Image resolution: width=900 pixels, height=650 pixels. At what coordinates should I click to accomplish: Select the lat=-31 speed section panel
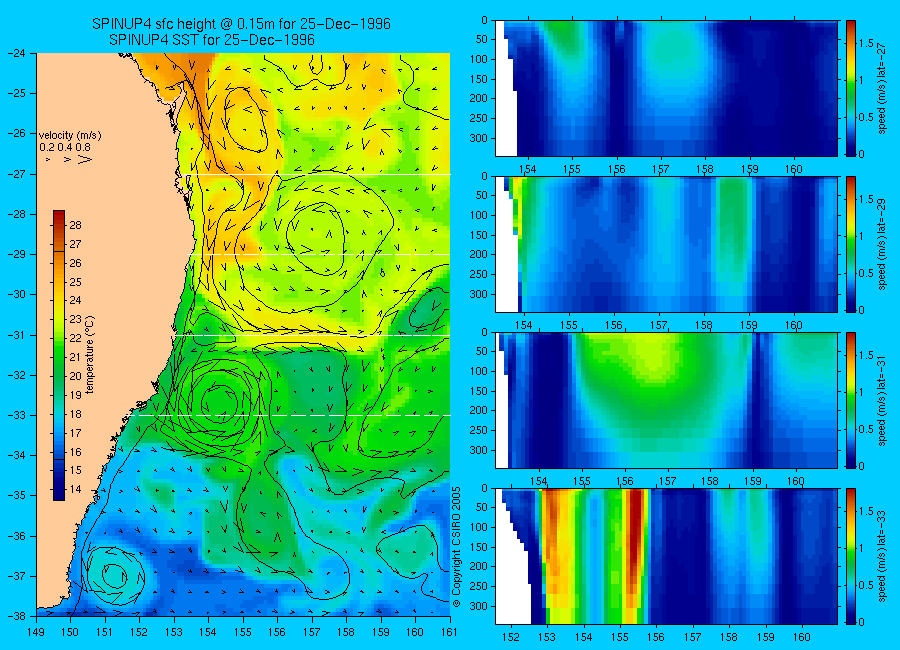pos(666,400)
